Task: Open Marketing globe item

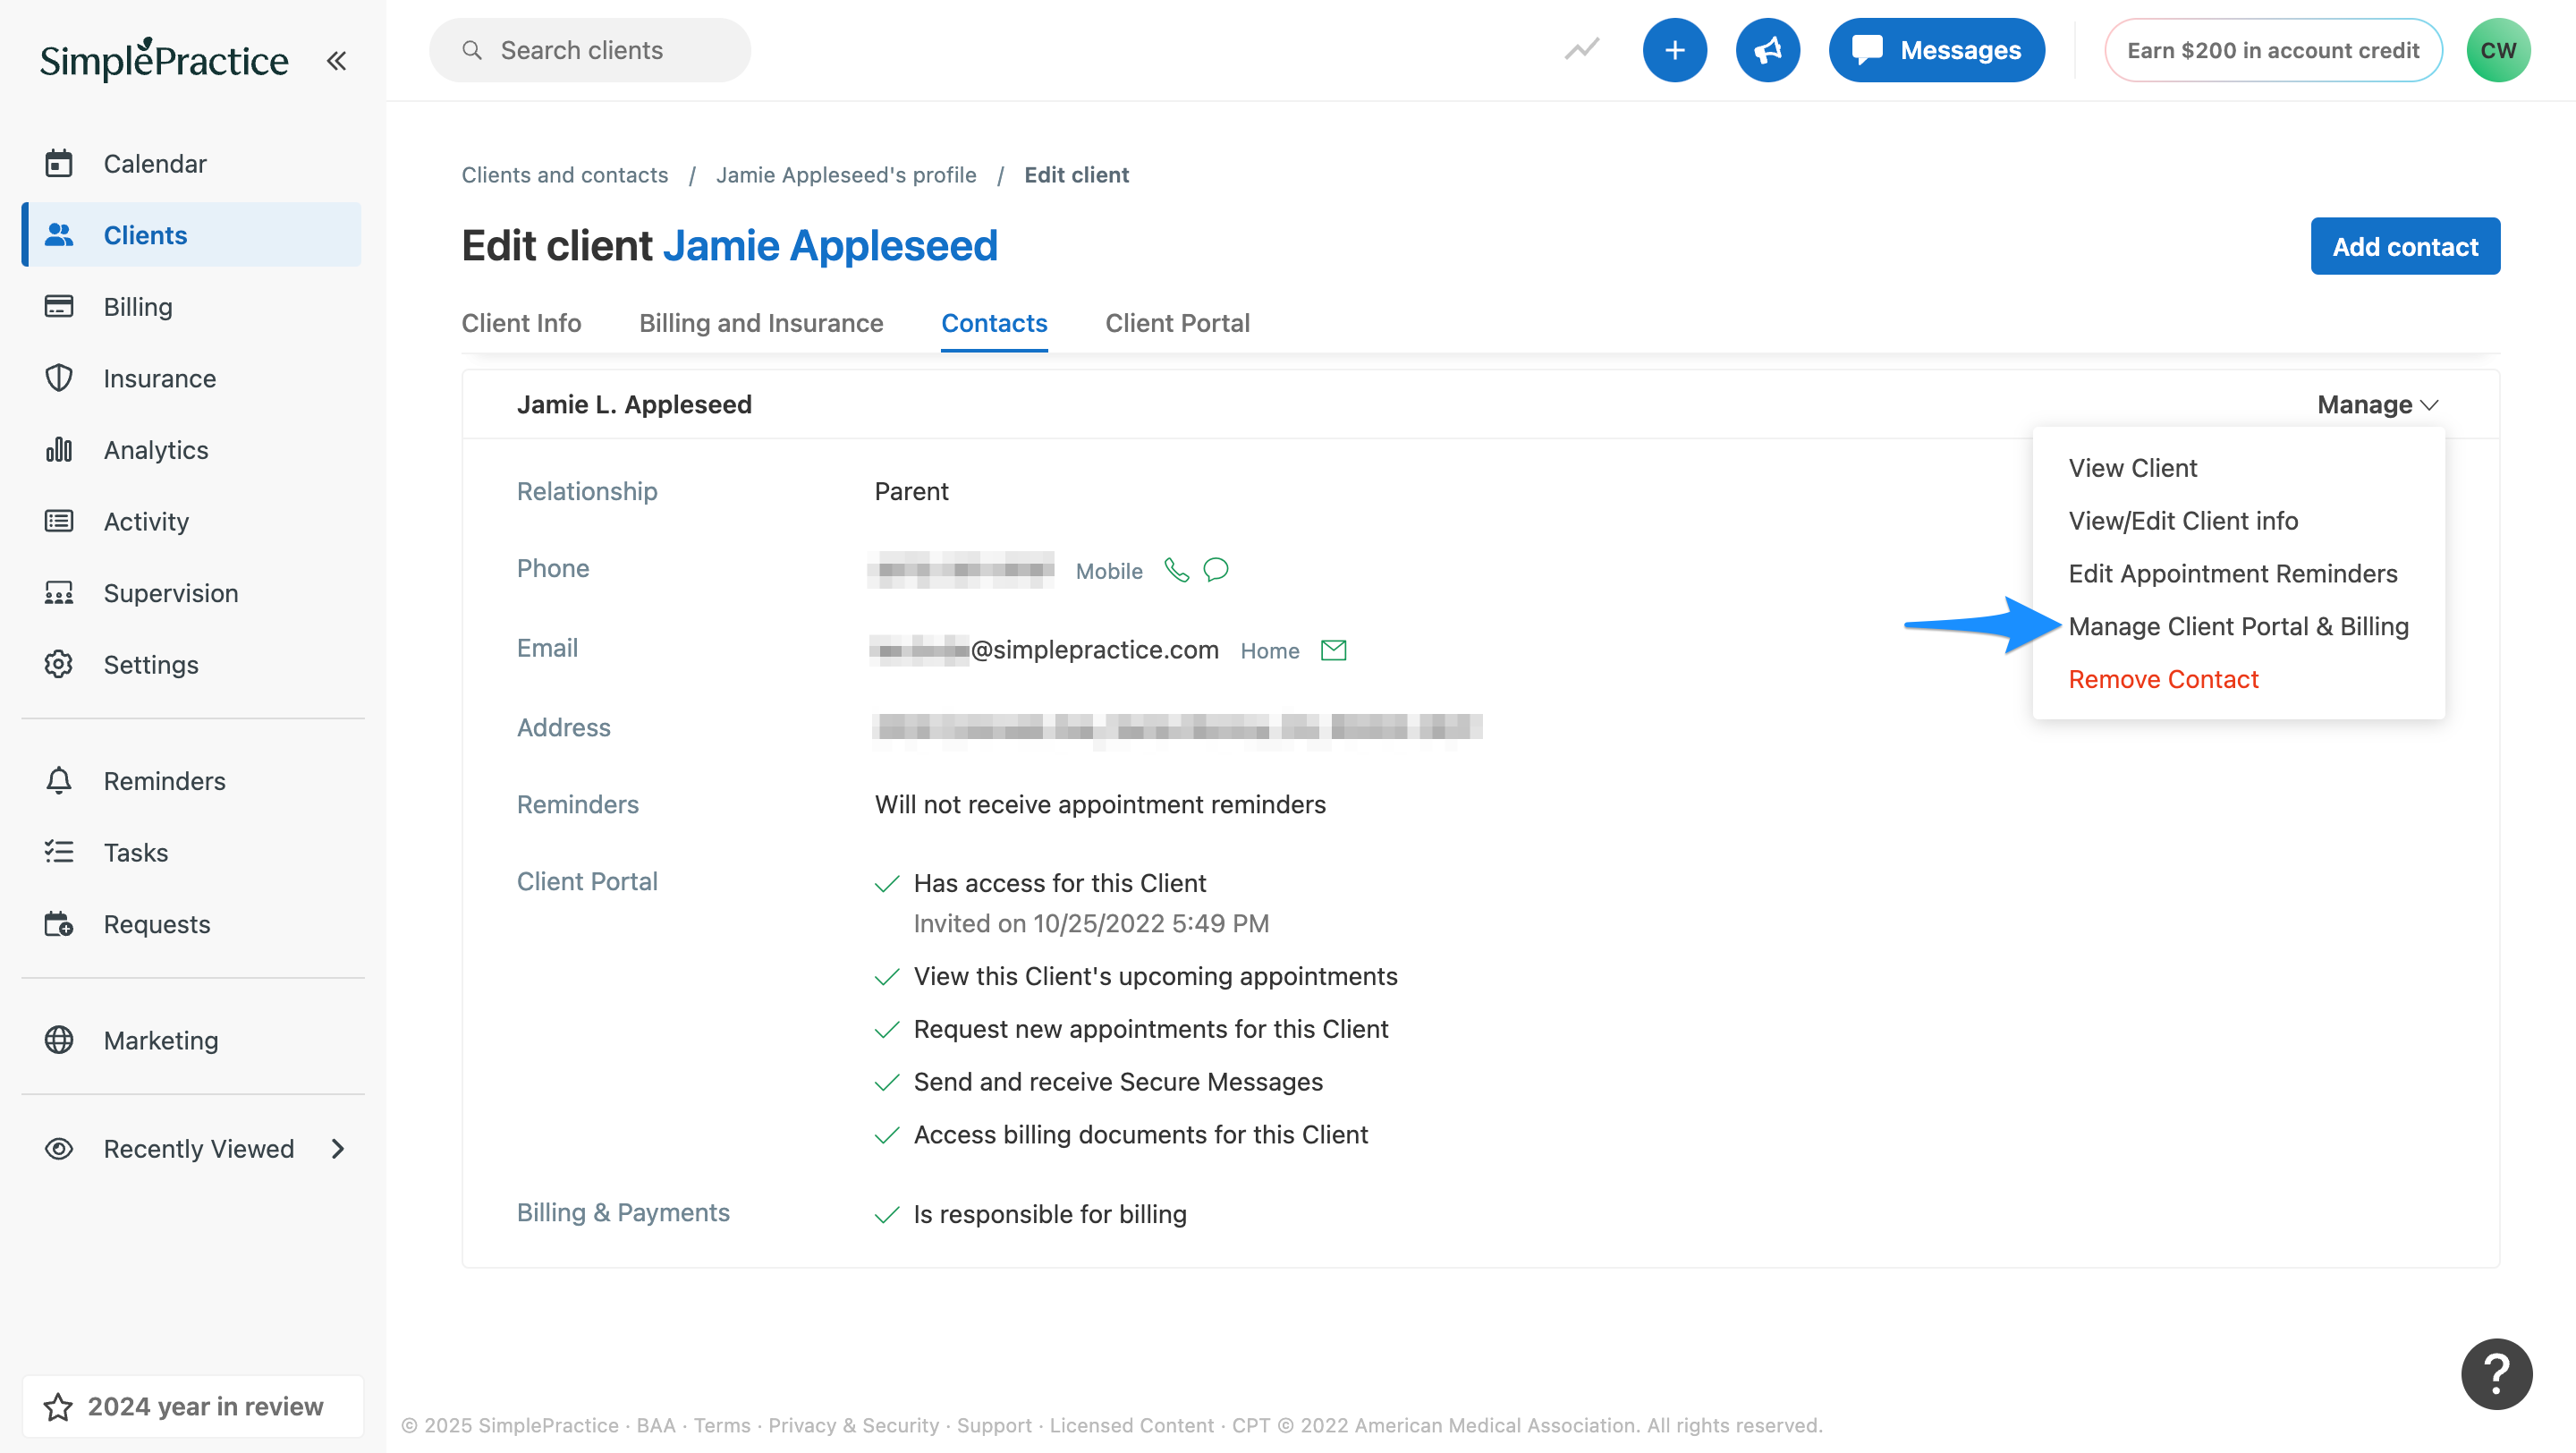Action: click(x=192, y=1040)
